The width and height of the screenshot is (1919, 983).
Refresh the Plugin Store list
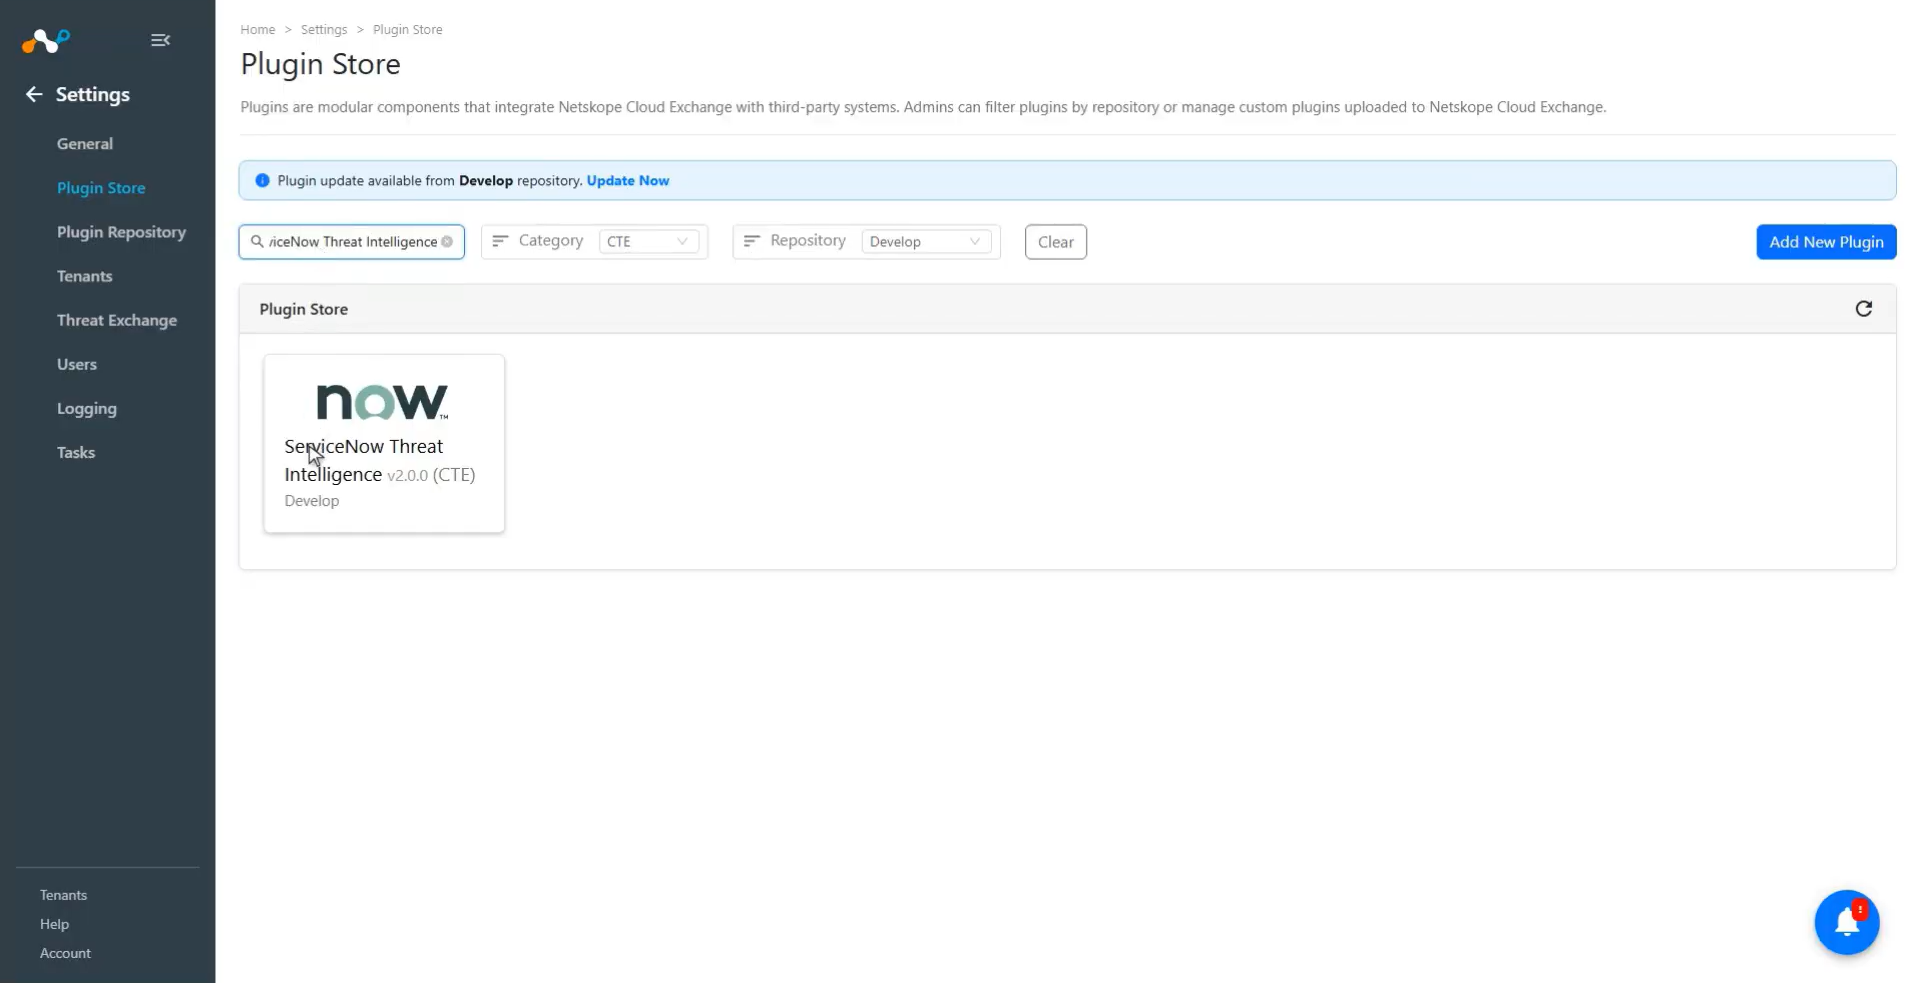click(1863, 309)
